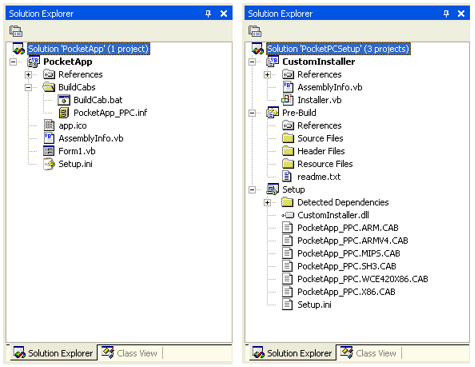Click the Installer.vb component icon
Image resolution: width=475 pixels, height=367 pixels.
[x=287, y=100]
